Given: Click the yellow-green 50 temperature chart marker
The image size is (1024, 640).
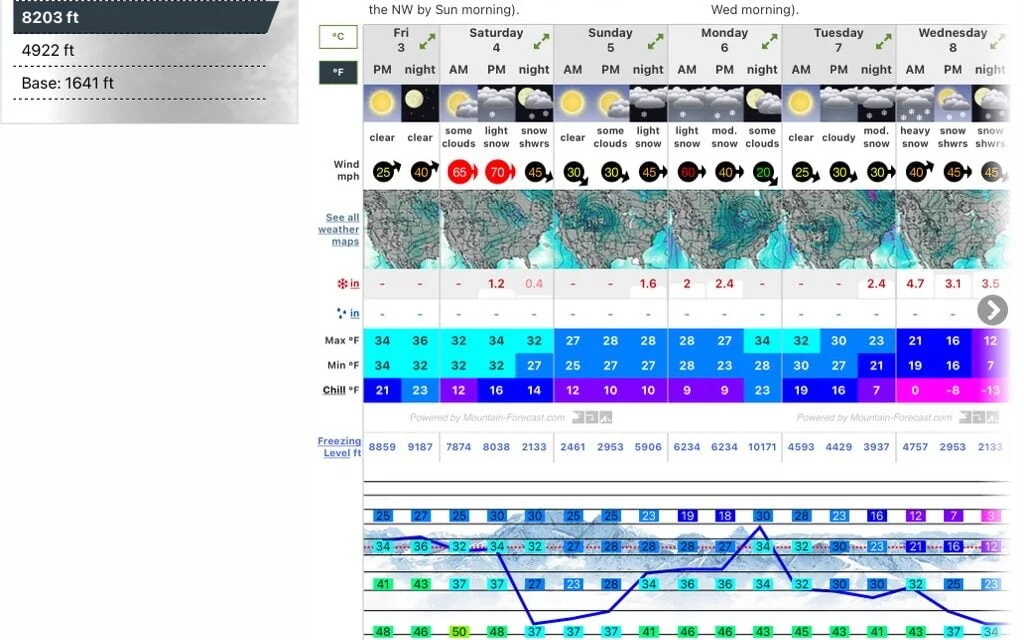Looking at the screenshot, I should click(459, 632).
